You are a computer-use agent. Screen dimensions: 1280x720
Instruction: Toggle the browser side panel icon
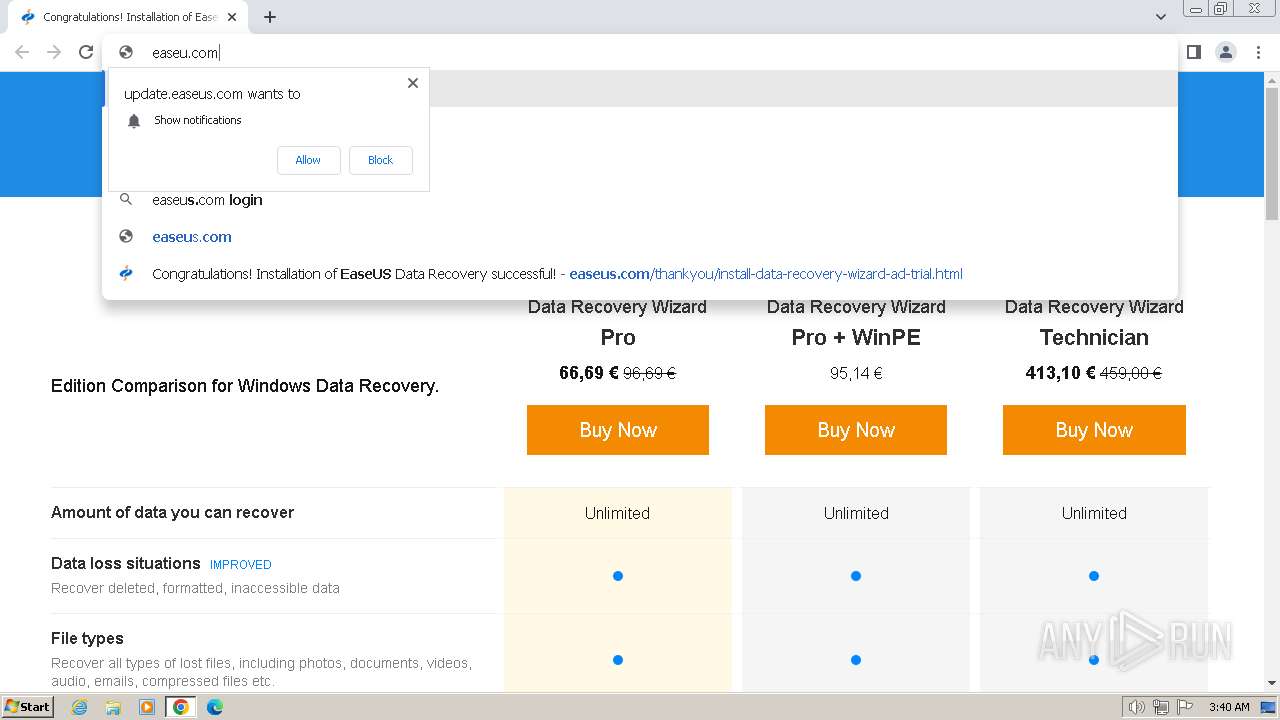click(1193, 52)
